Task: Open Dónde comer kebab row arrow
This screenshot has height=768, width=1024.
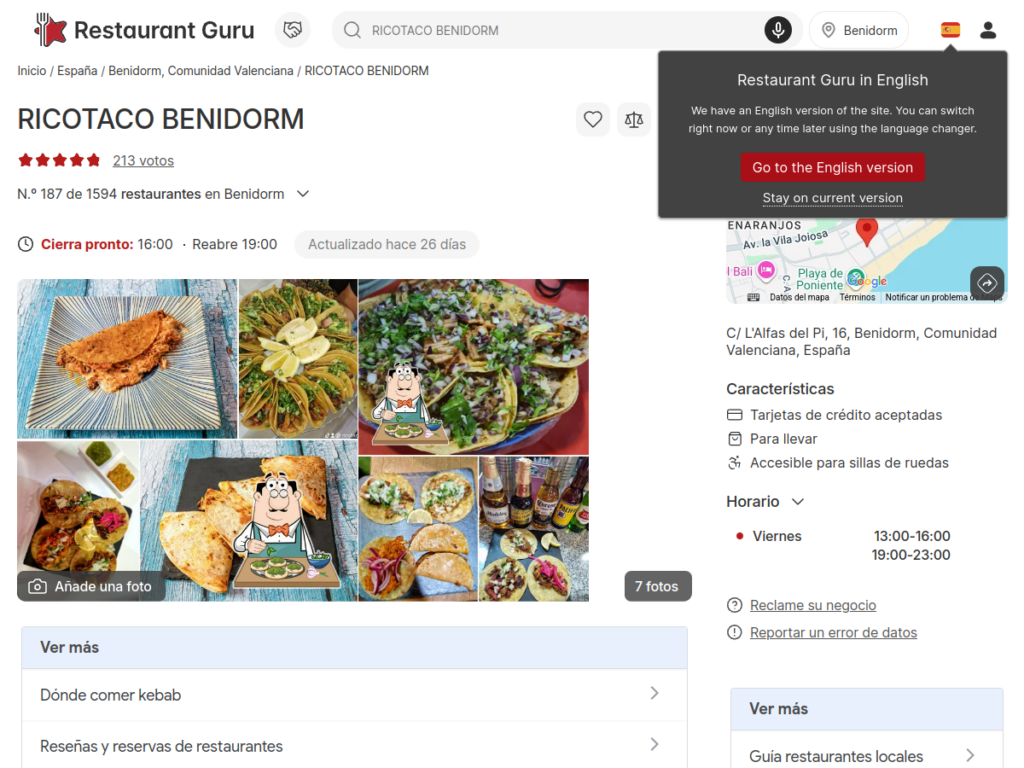Action: [654, 694]
